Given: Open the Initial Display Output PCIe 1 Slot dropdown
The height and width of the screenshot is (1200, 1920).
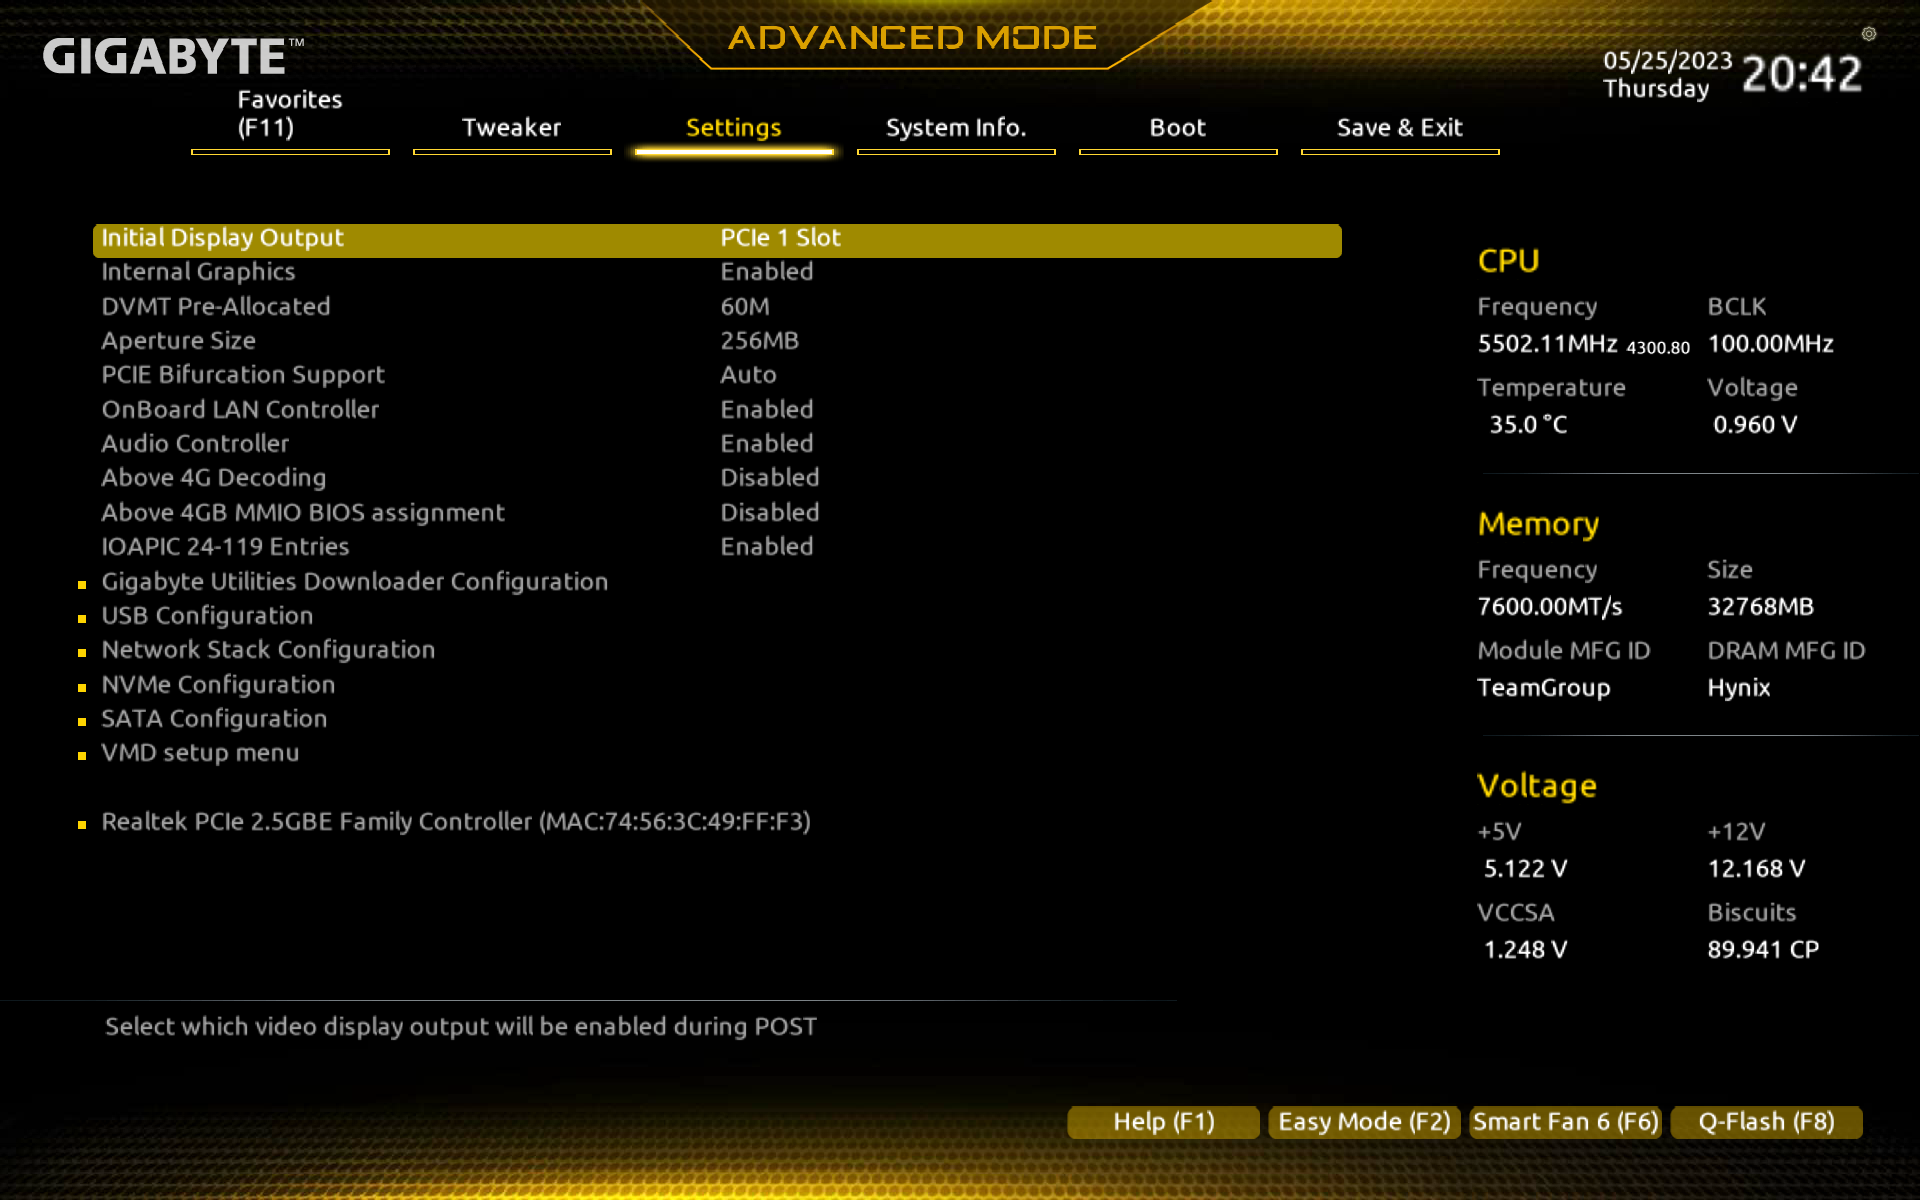Looking at the screenshot, I should point(780,238).
